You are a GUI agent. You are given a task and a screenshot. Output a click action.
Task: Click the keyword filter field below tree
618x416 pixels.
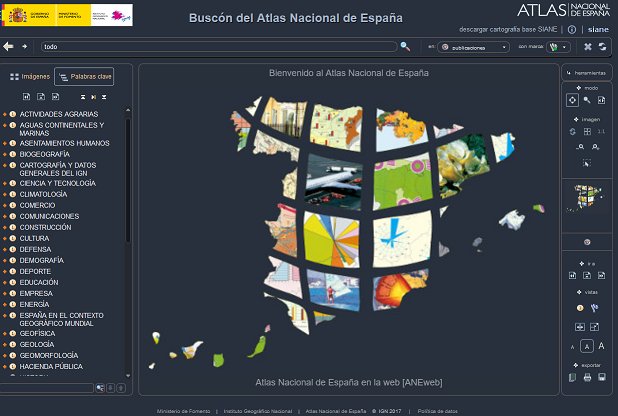point(47,388)
